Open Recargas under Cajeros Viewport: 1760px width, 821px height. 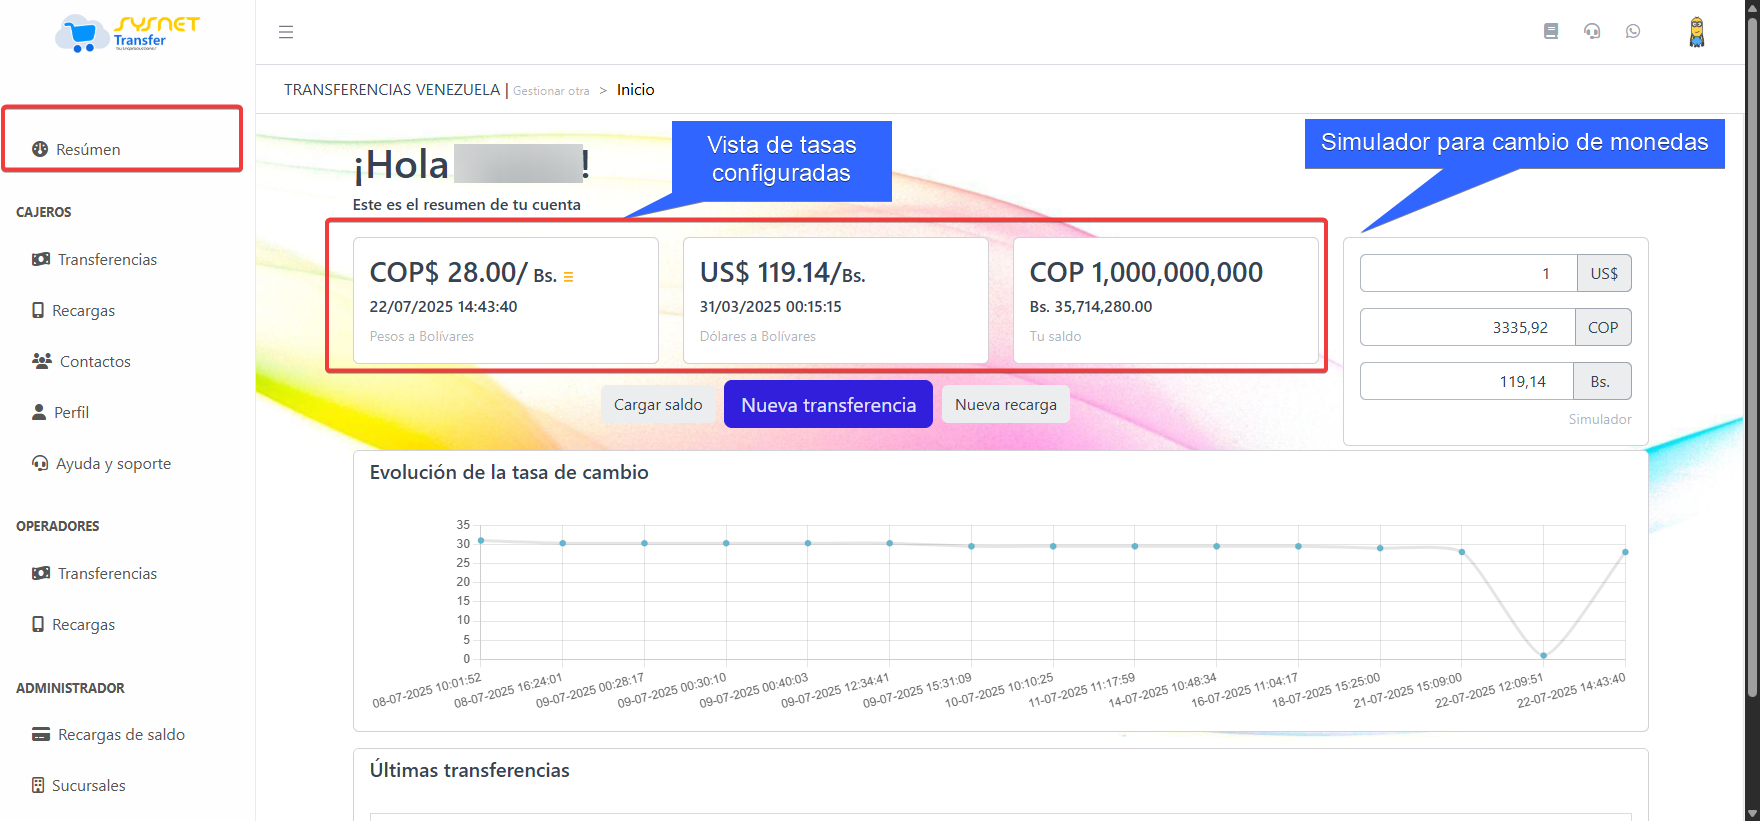click(x=83, y=310)
